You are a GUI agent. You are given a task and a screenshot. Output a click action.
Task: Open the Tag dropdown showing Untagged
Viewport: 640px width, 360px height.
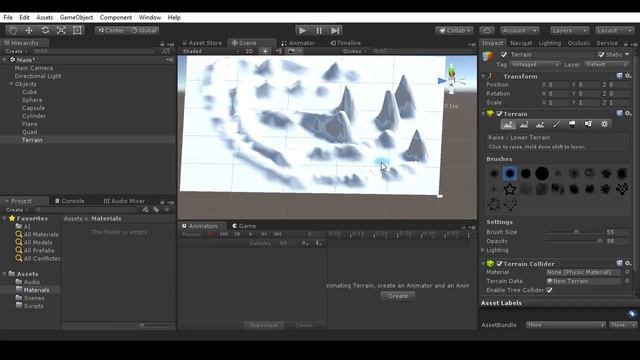pyautogui.click(x=535, y=64)
